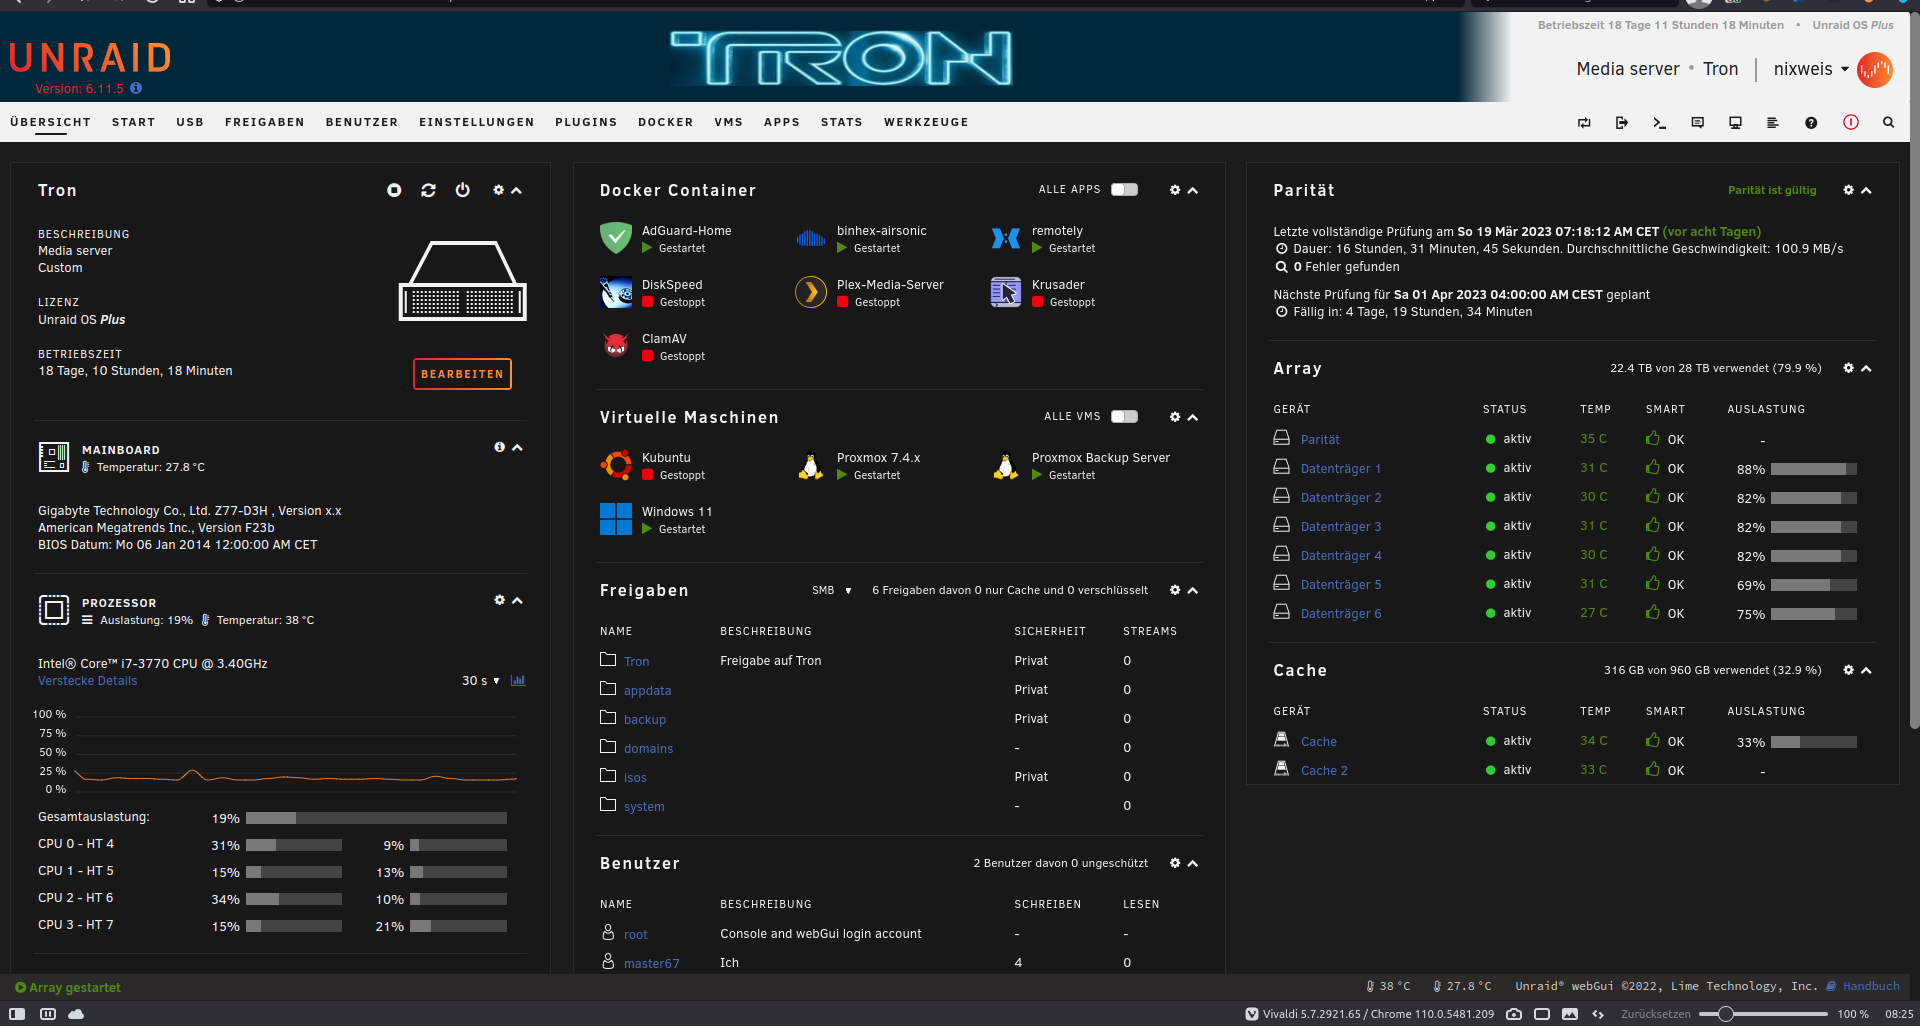Open the 30 s graph interval dropdown

480,680
